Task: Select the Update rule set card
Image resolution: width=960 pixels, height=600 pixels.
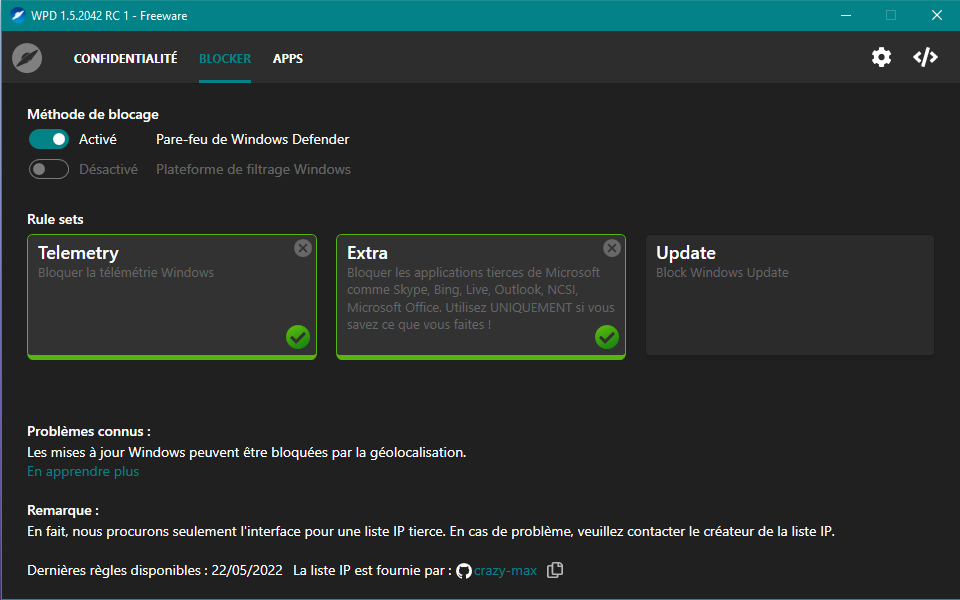Action: coord(789,295)
